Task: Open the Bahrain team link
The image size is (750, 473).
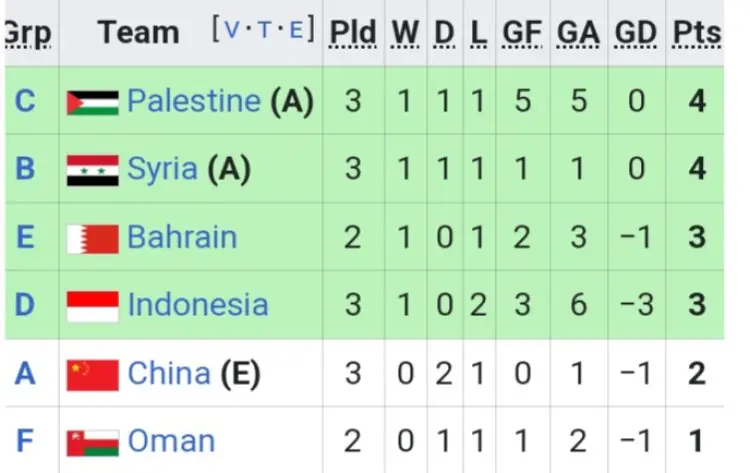Action: click(182, 237)
